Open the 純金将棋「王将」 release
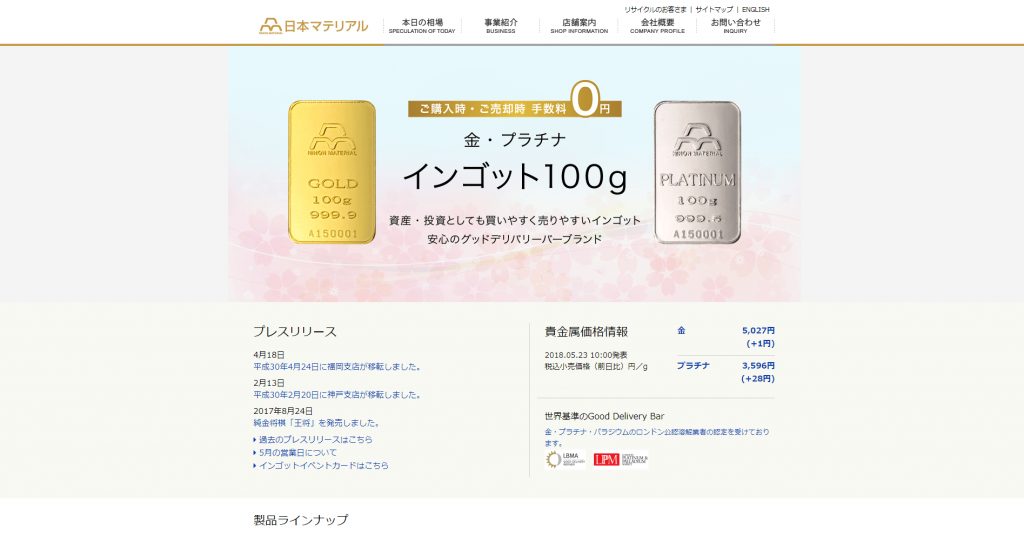 (x=317, y=423)
